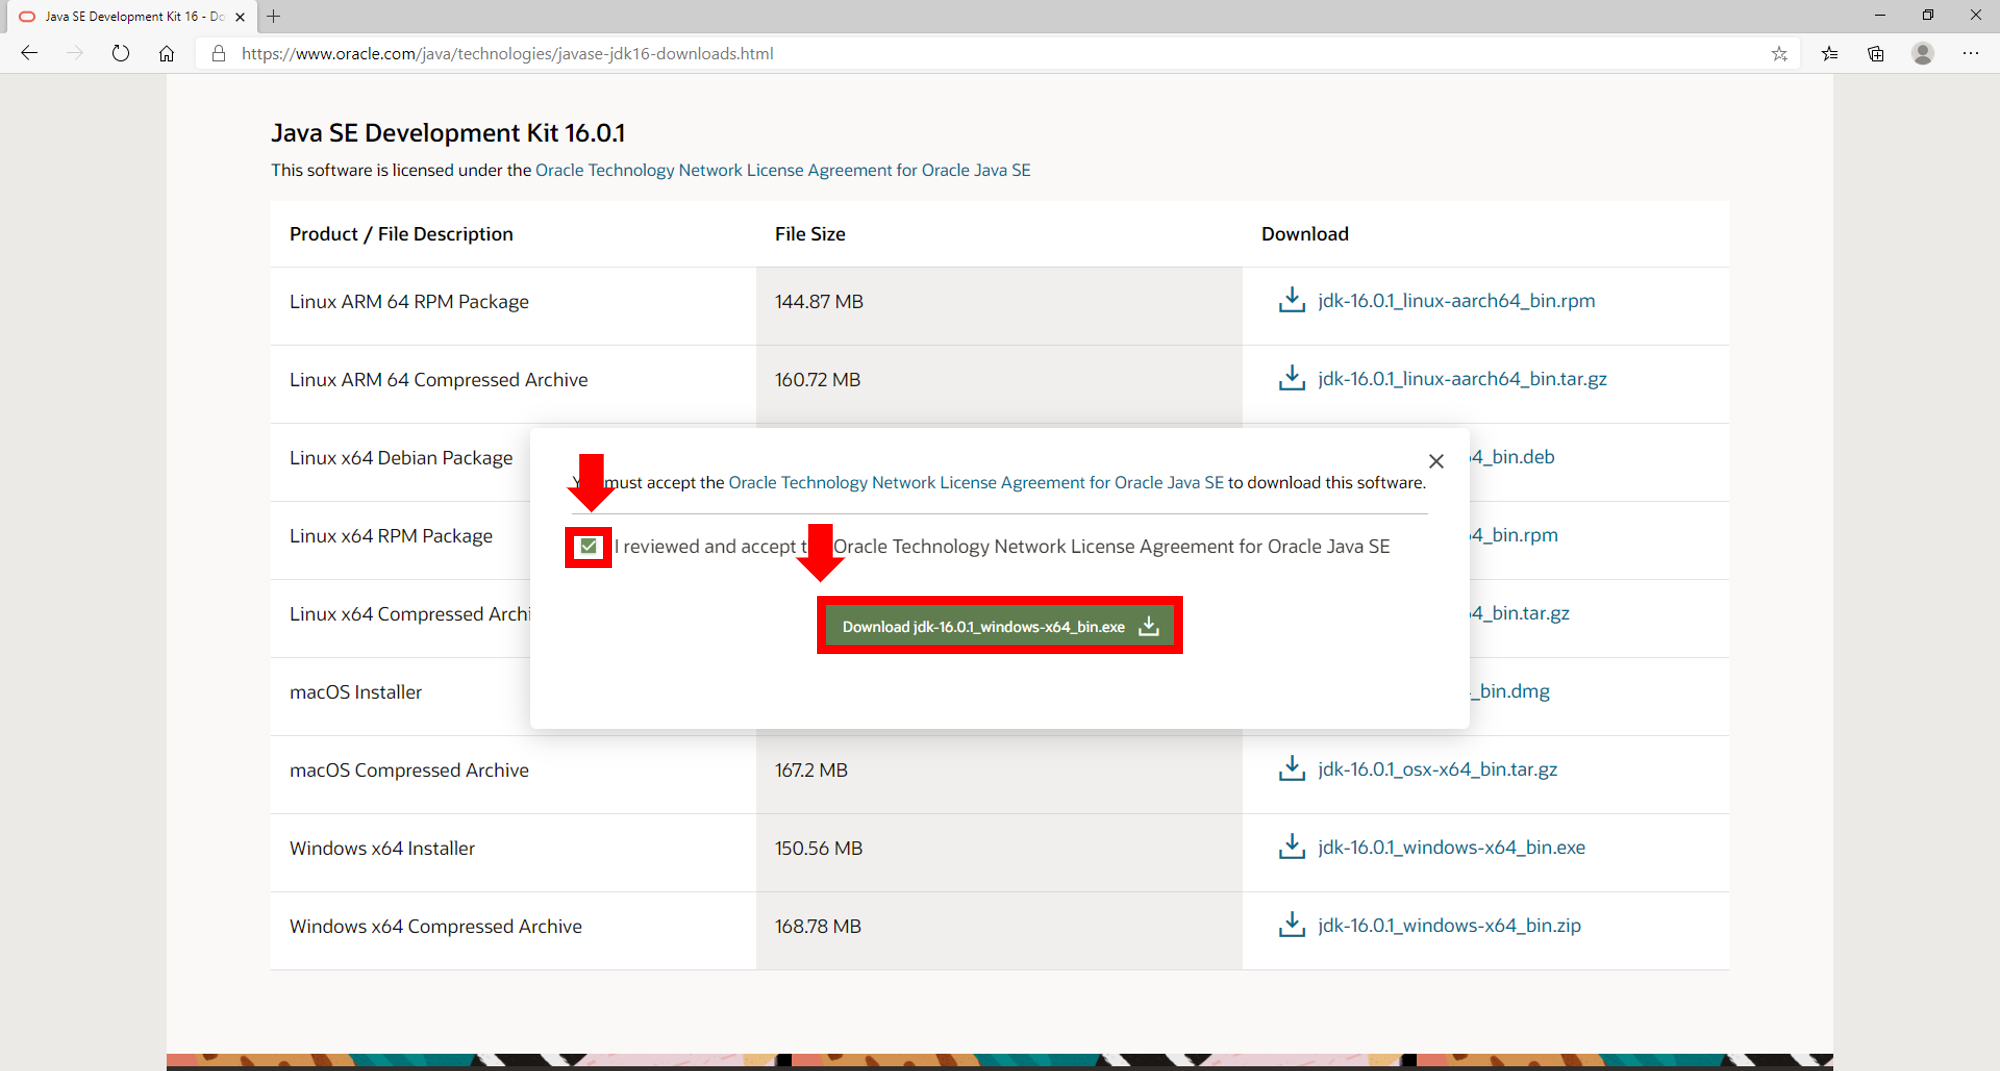Click download icon for Linux ARM 64 RPM
The image size is (2000, 1071).
1292,300
